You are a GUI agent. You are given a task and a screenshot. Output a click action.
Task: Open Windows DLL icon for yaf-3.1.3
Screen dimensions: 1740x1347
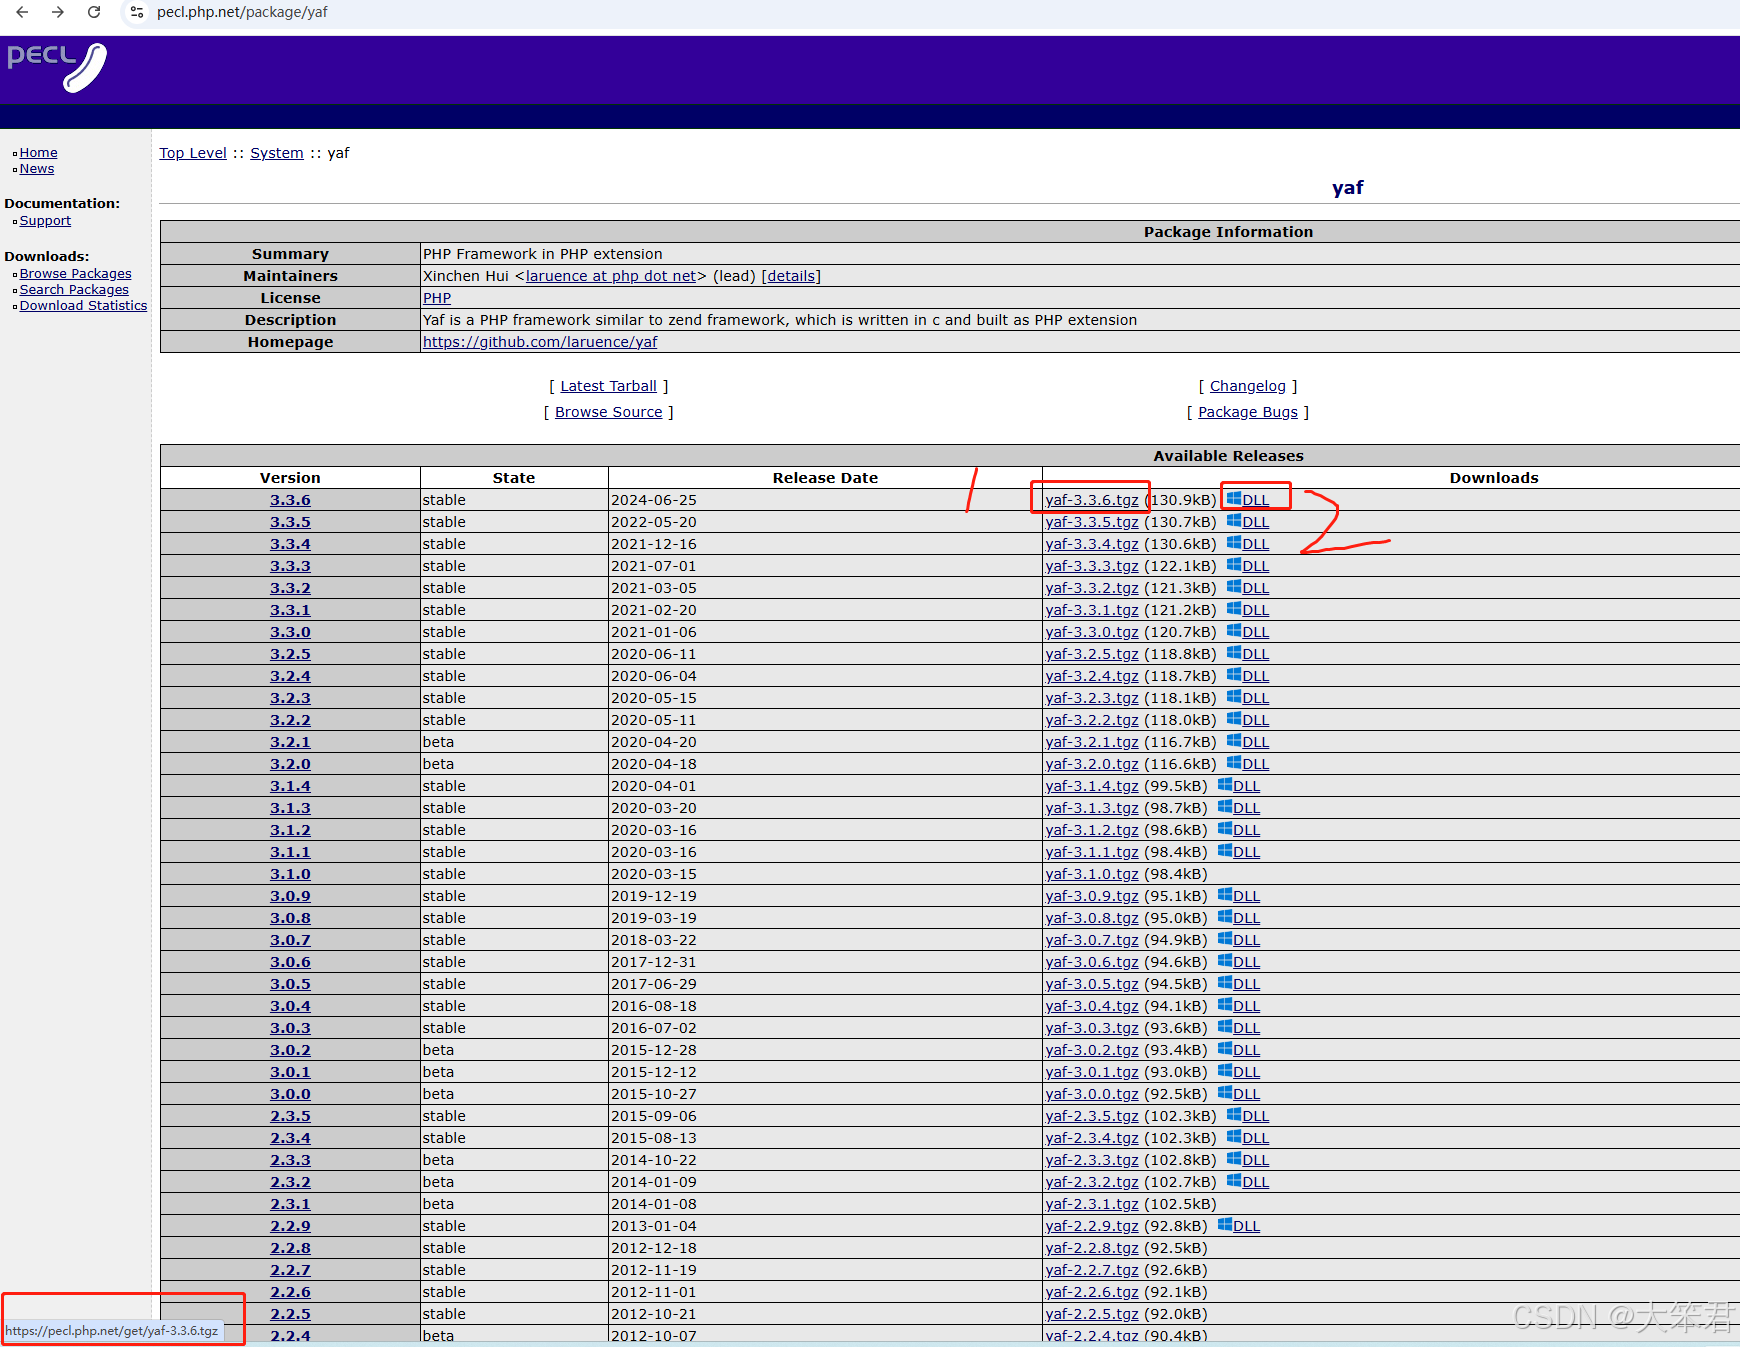point(1225,807)
